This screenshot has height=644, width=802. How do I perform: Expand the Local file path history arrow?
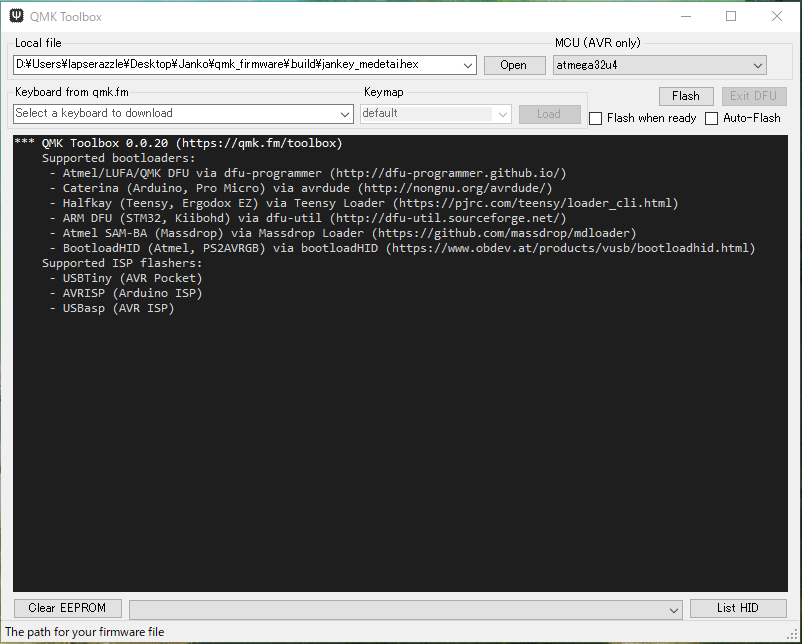tap(468, 65)
